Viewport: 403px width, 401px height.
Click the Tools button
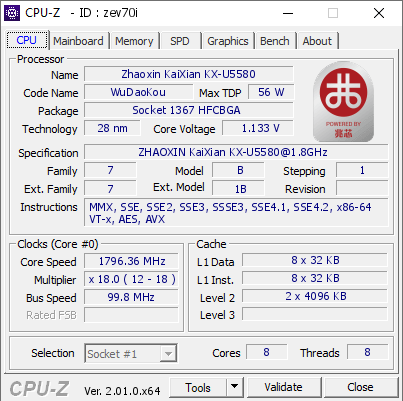tap(198, 388)
